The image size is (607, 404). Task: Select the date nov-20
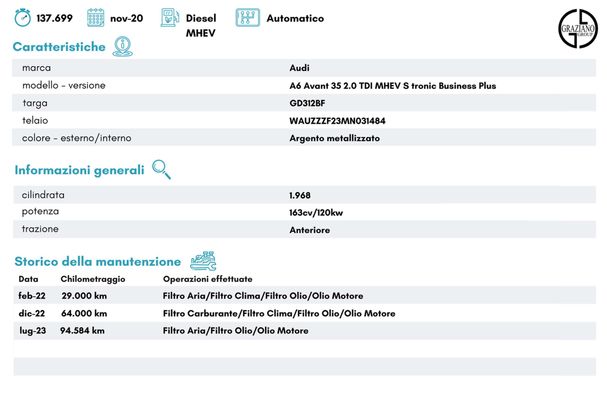[127, 18]
